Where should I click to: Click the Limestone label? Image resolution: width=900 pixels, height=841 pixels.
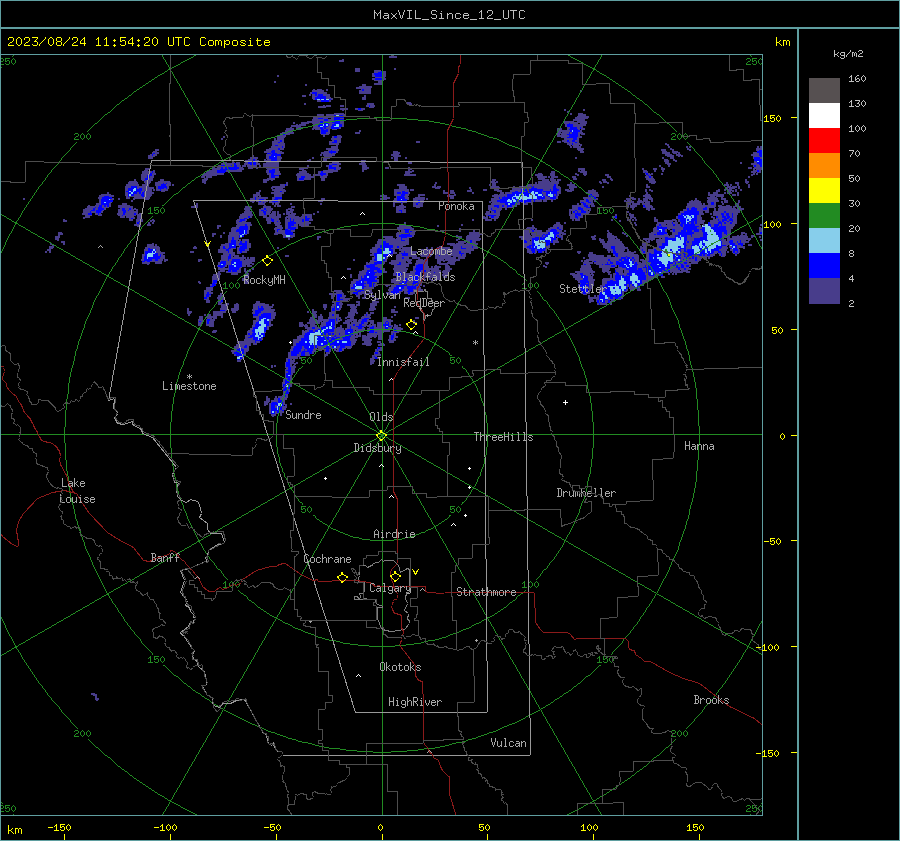click(x=189, y=386)
